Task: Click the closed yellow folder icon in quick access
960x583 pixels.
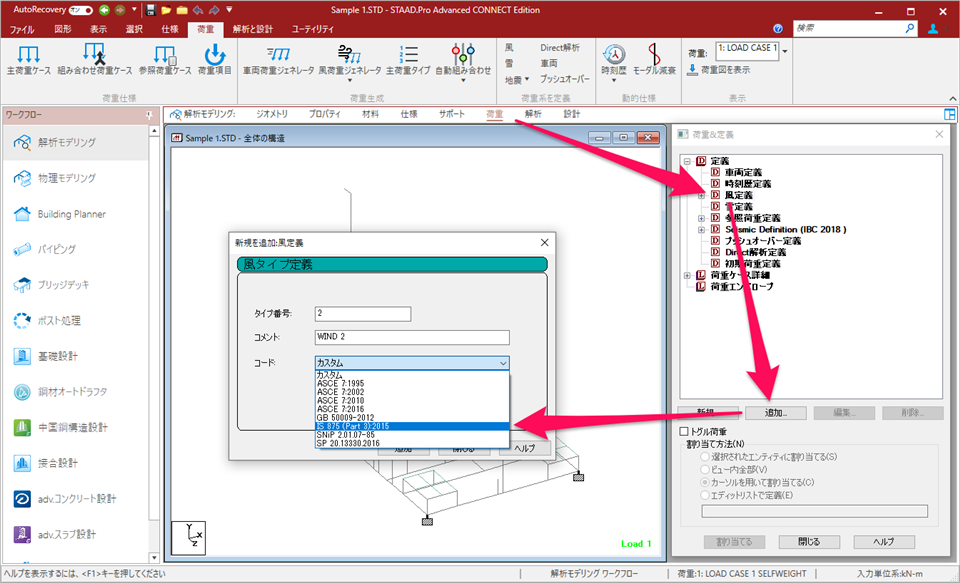Action: 182,10
